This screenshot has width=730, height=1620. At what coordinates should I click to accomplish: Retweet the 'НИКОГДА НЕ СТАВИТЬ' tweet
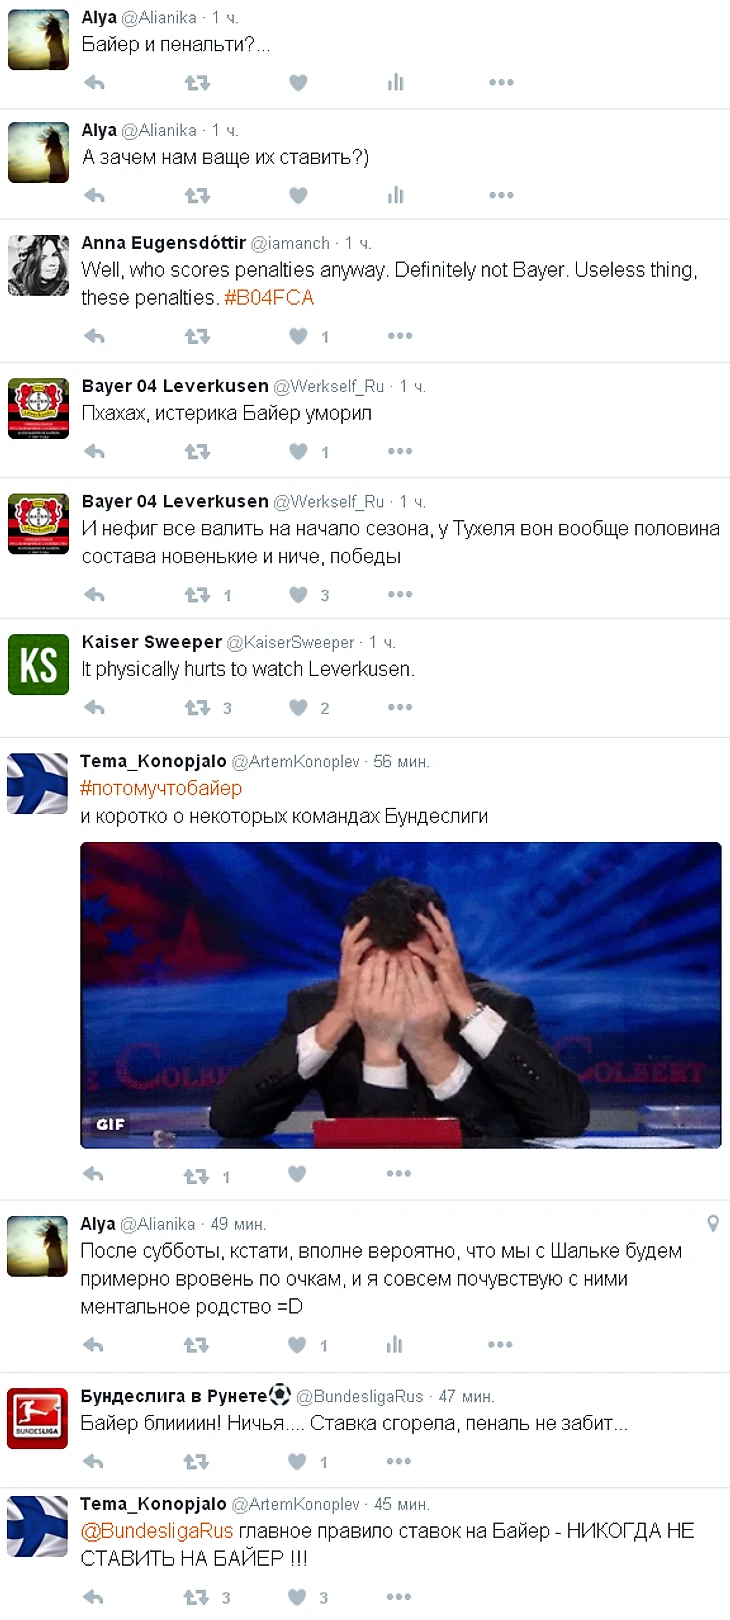coord(196,1597)
